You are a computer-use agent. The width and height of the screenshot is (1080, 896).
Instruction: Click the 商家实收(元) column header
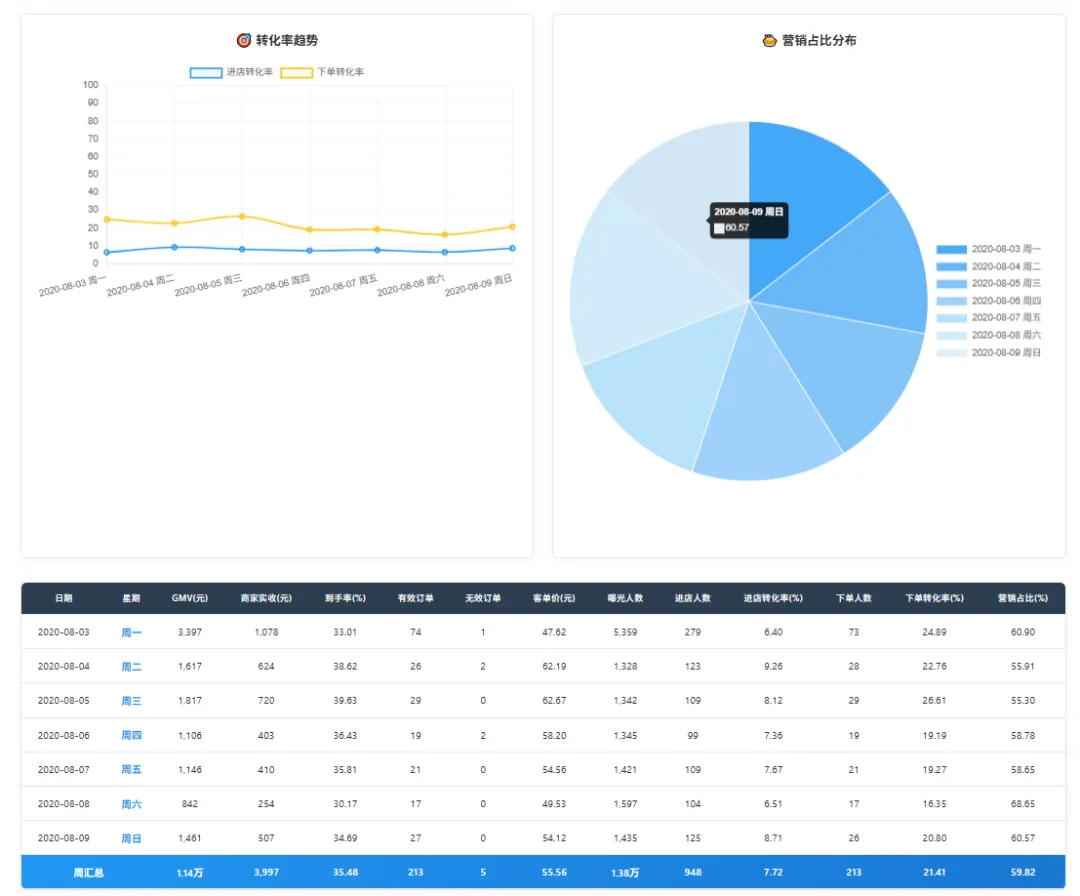[266, 598]
